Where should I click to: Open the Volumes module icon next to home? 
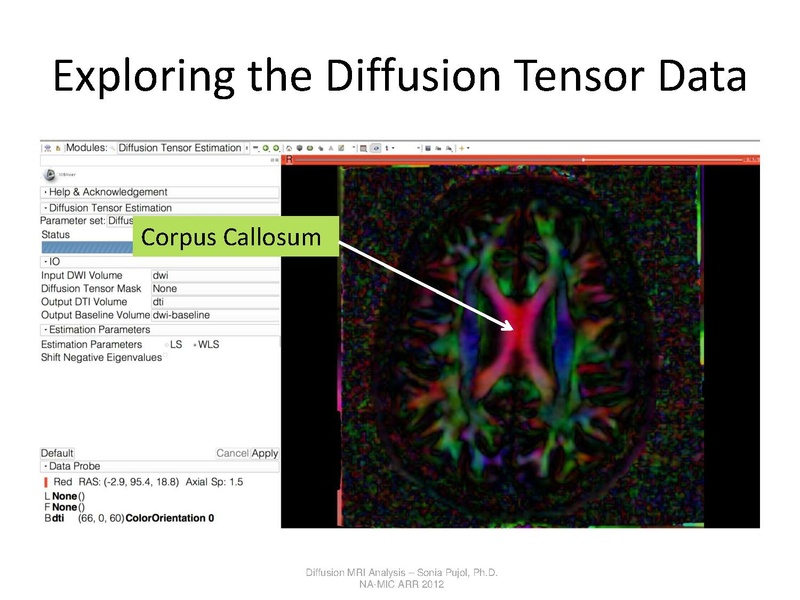(299, 148)
